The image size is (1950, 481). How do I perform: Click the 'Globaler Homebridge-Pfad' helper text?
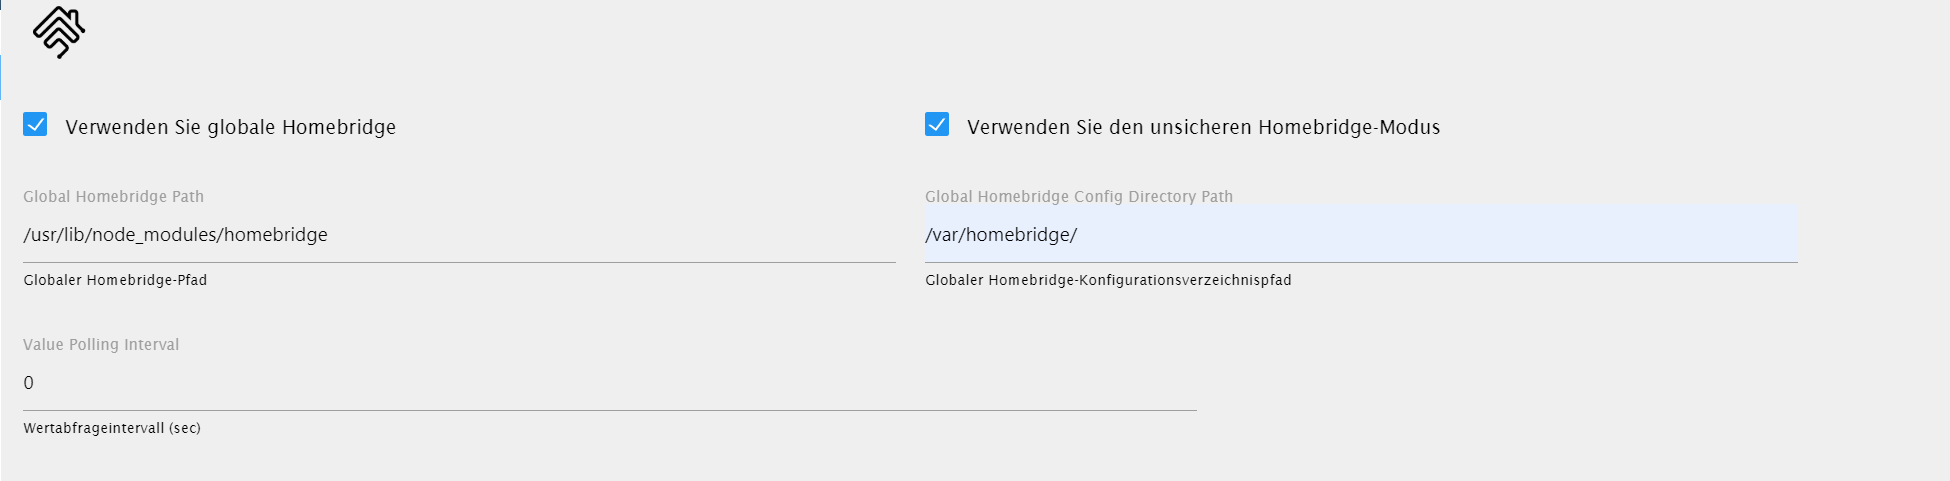pos(116,280)
